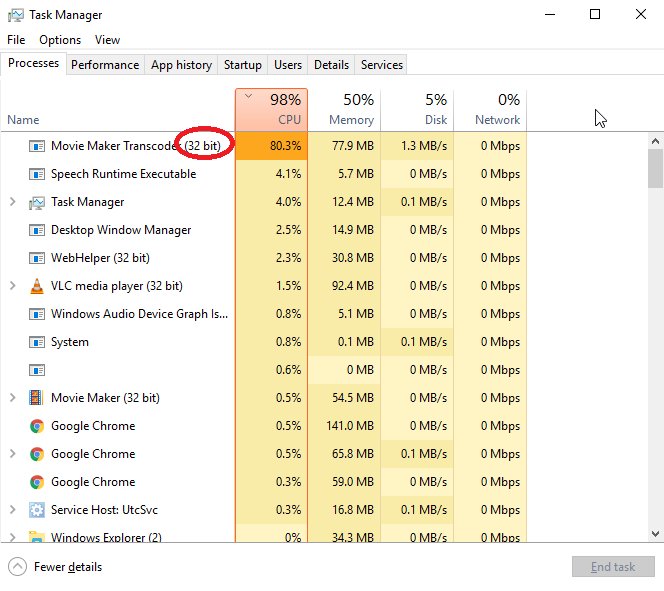Switch to the Performance tab
Image resolution: width=664 pixels, height=591 pixels.
105,65
